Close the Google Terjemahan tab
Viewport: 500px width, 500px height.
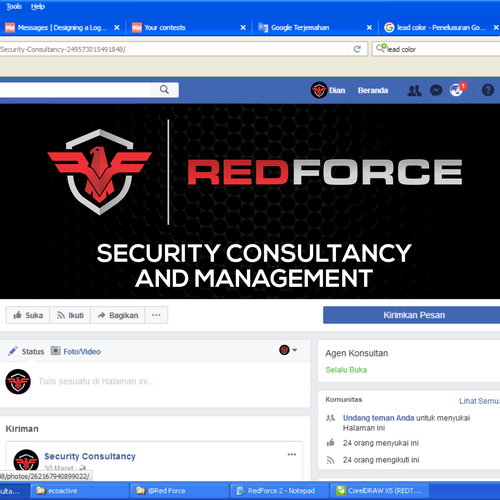point(369,28)
